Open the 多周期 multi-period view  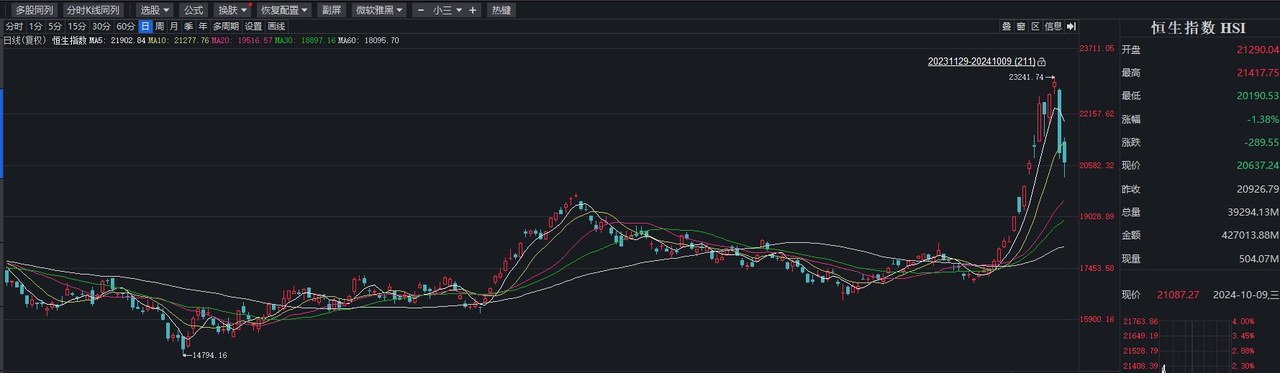(x=225, y=26)
